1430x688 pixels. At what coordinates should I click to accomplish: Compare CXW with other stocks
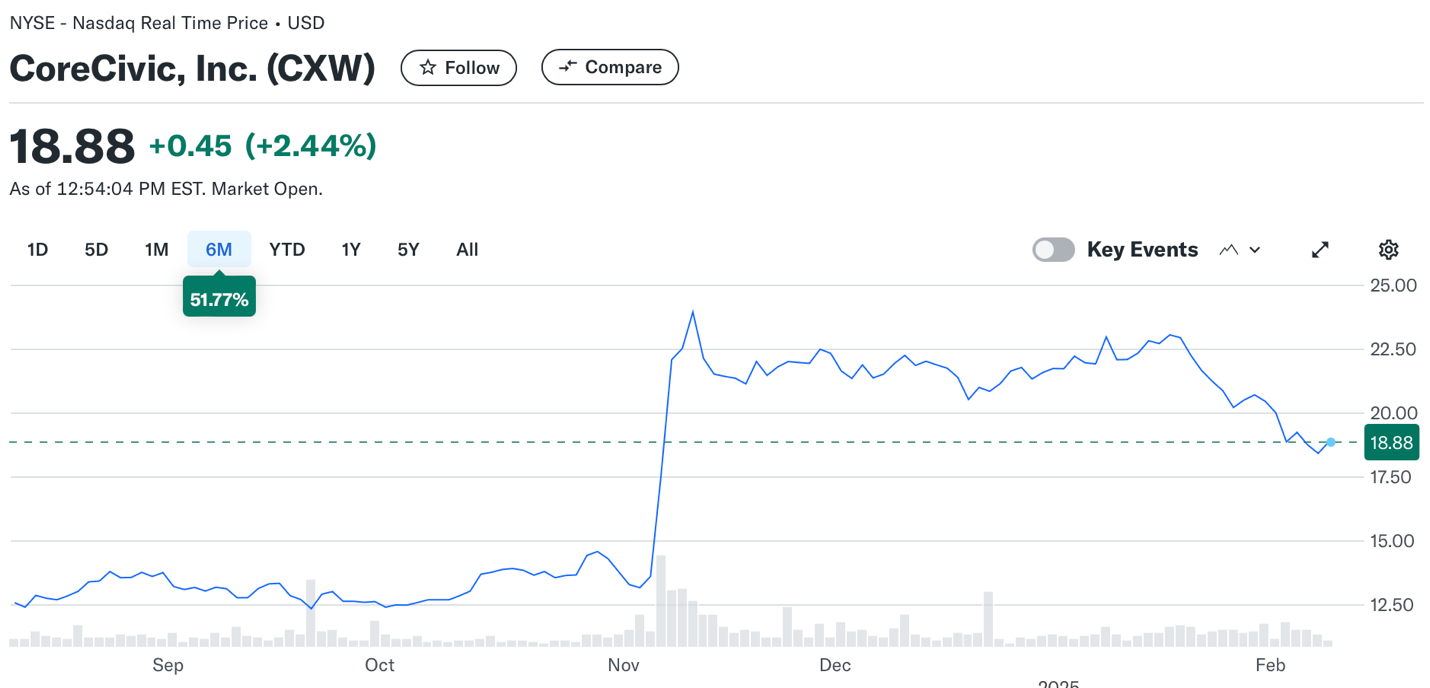pyautogui.click(x=610, y=67)
